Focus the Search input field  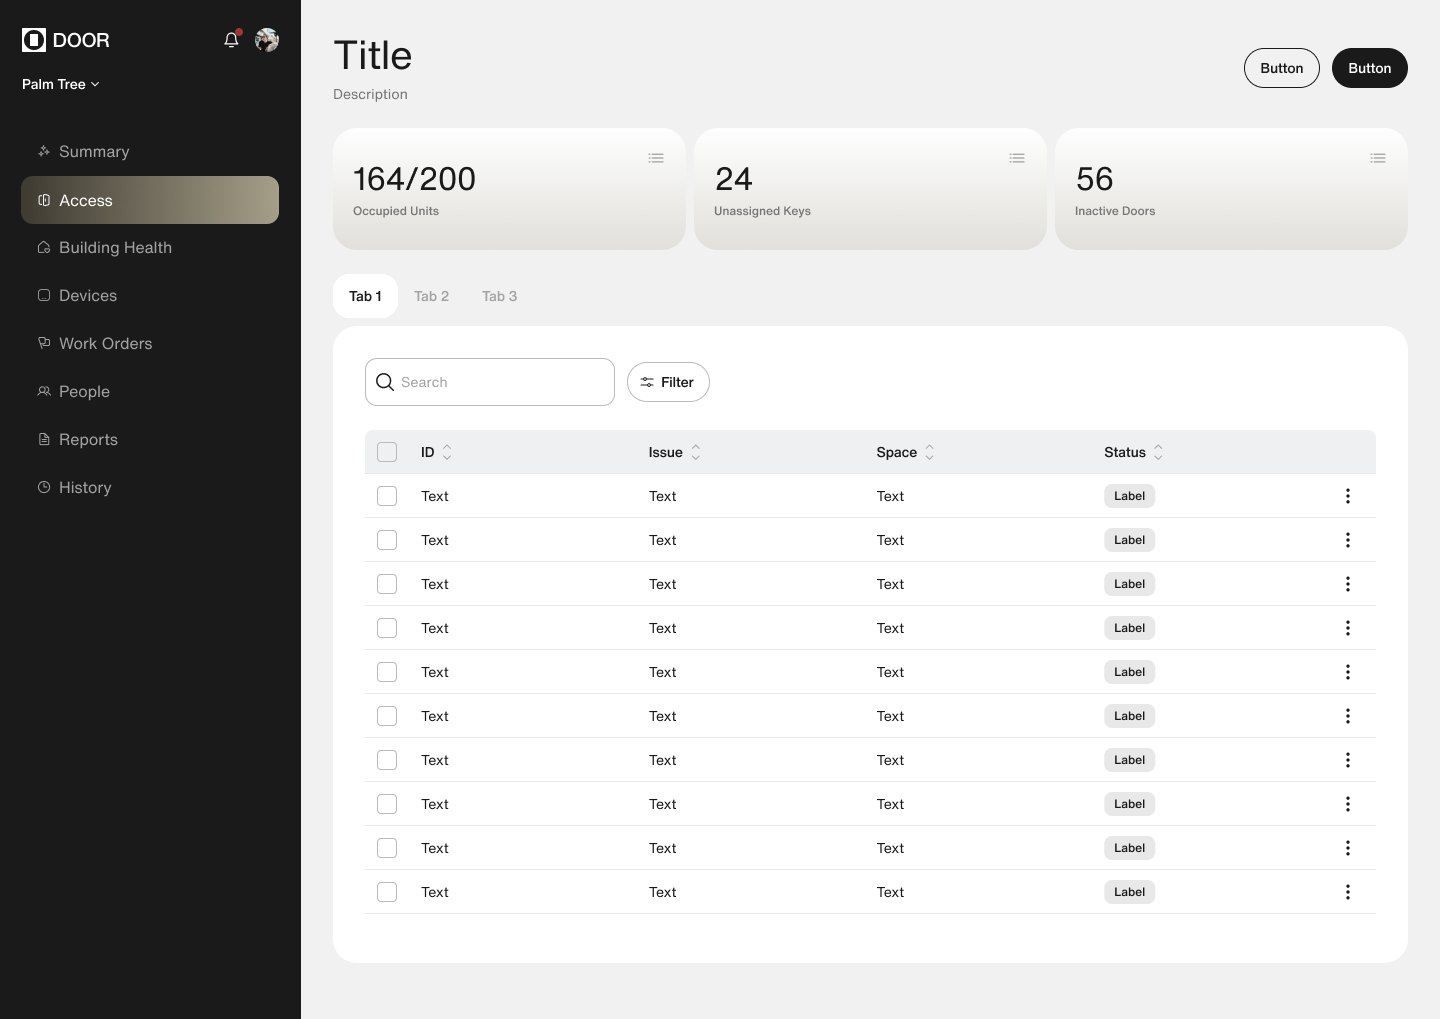(x=490, y=382)
